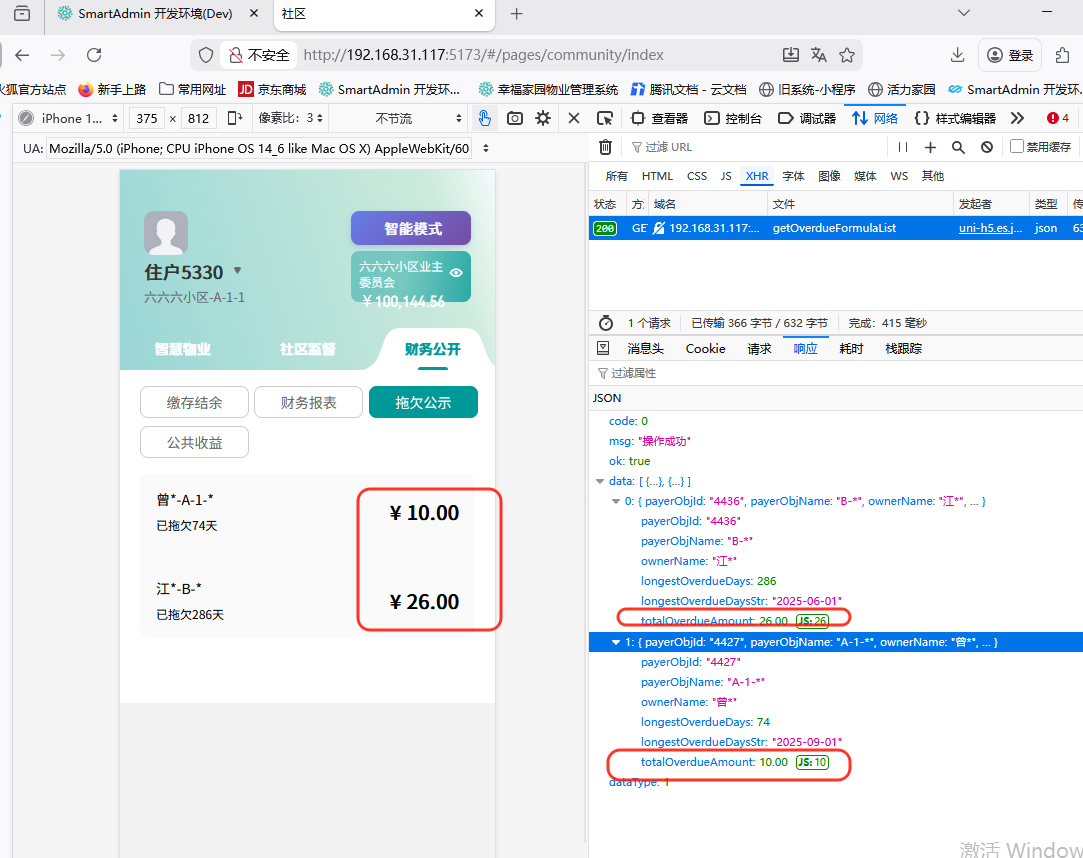Click the translate page icon
Screen dimensions: 1083x858
pyautogui.click(x=819, y=55)
